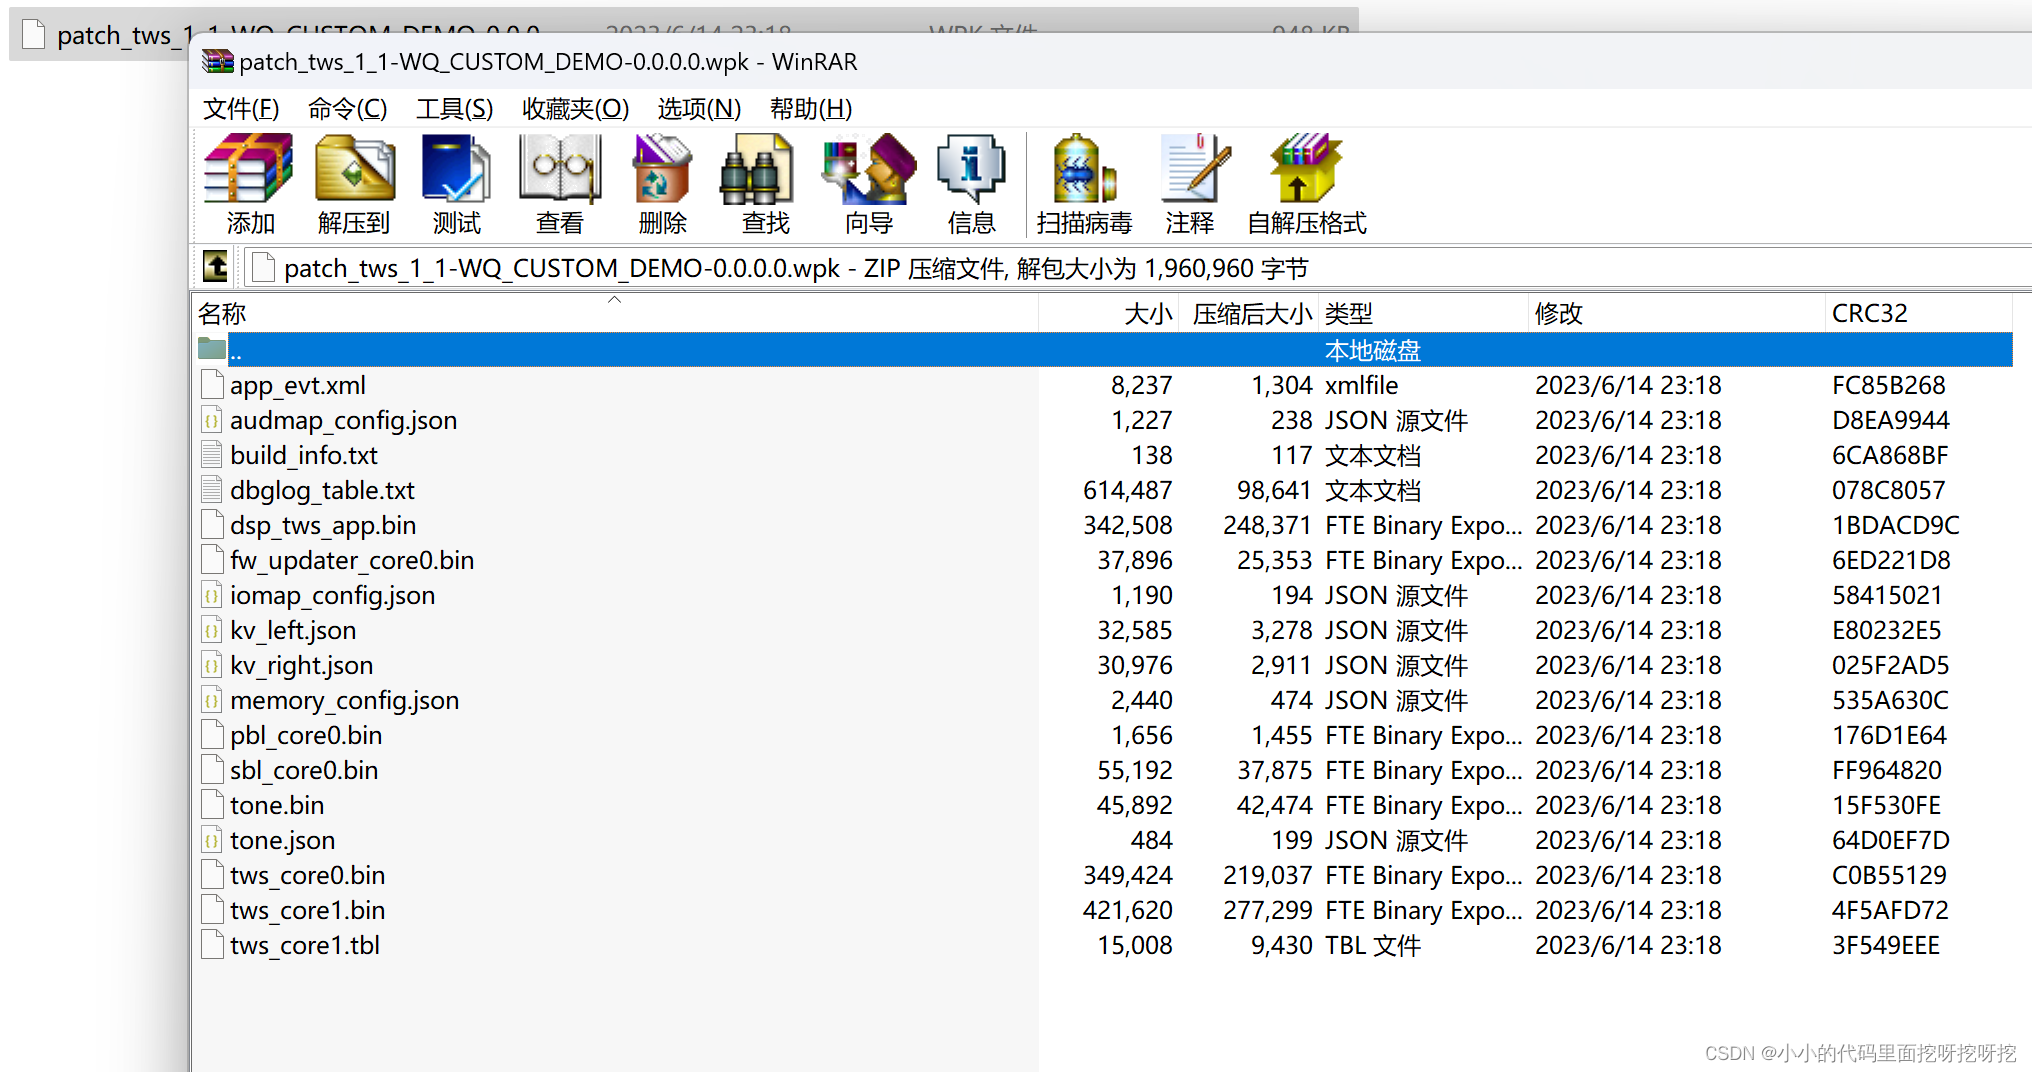Select tone.bin file
Viewport: 2032px width, 1072px height.
[277, 805]
